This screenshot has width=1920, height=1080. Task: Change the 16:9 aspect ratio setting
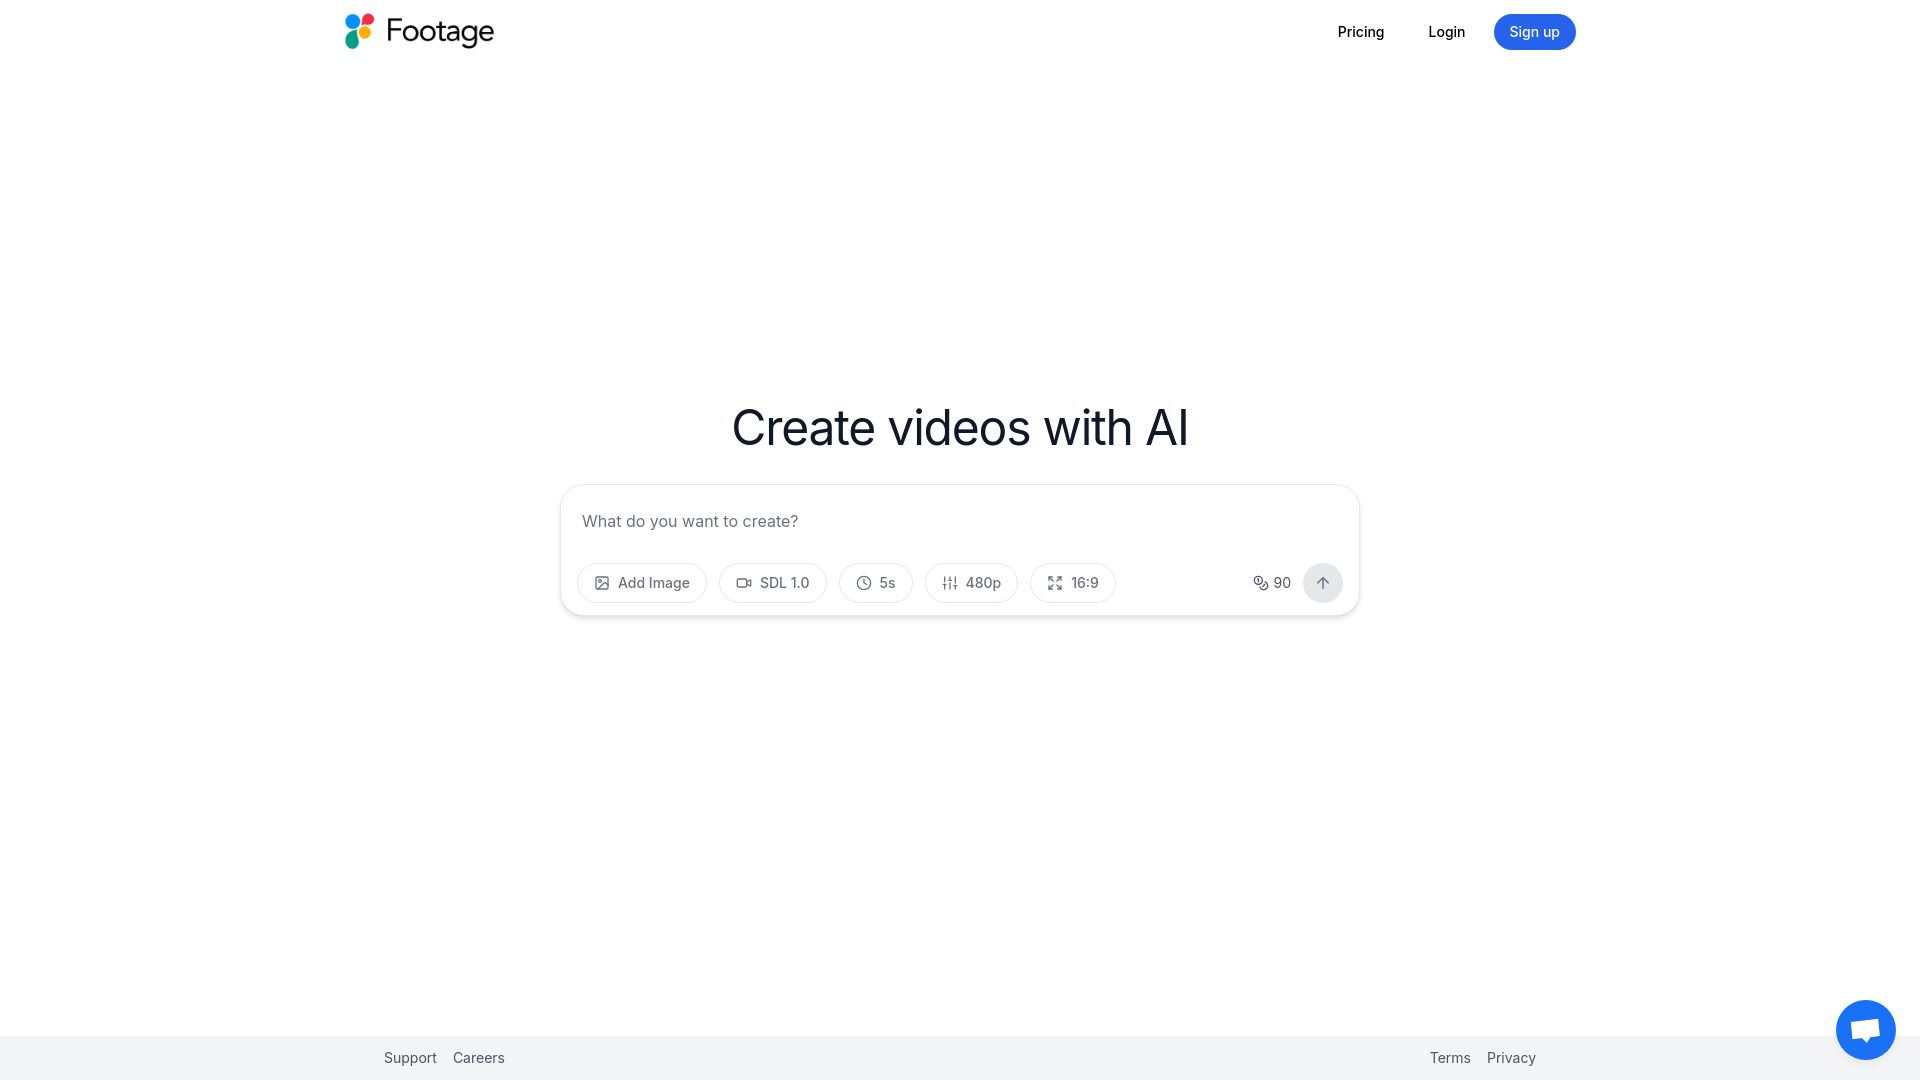point(1072,583)
